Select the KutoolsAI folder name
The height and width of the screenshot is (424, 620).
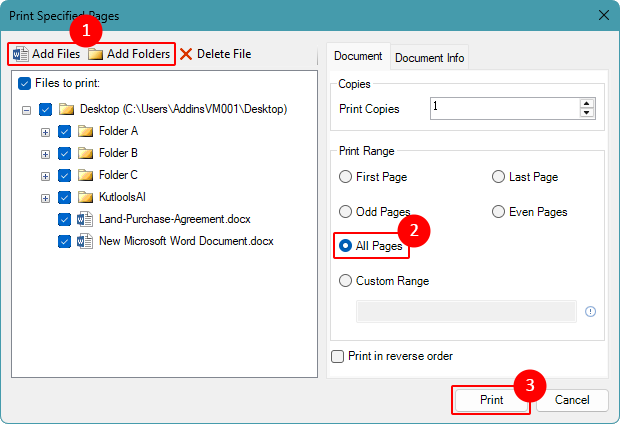pyautogui.click(x=122, y=197)
